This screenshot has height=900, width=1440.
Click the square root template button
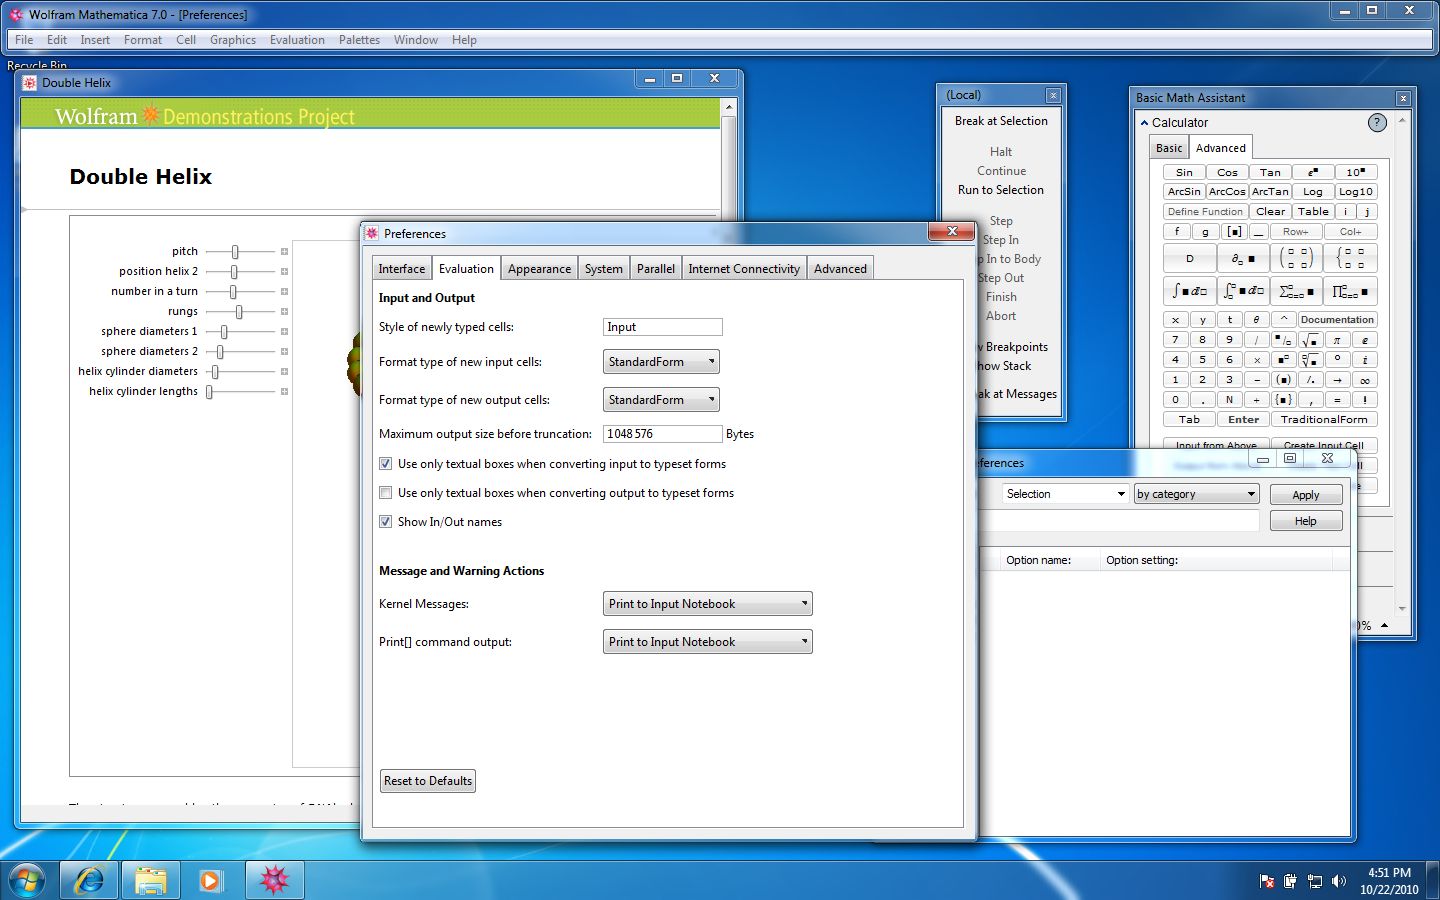(1310, 340)
